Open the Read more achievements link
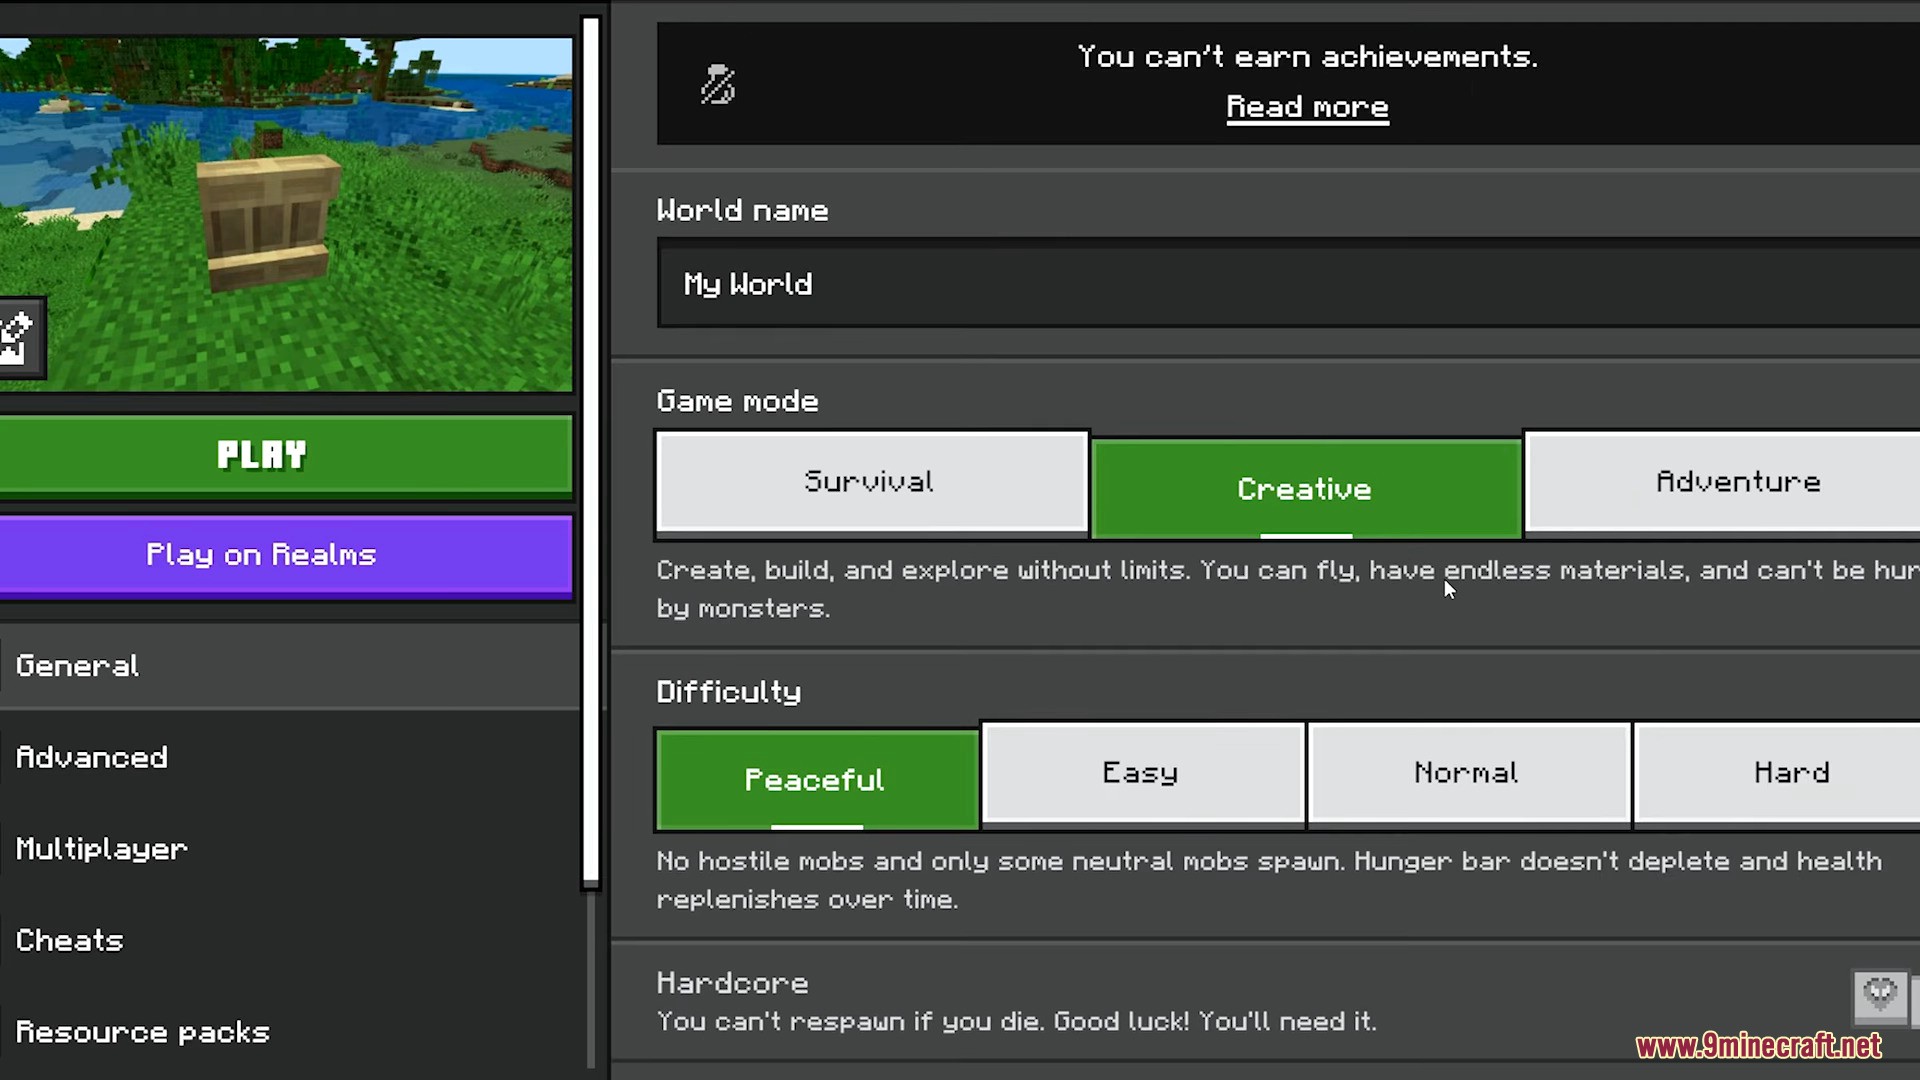Viewport: 1920px width, 1080px height. pyautogui.click(x=1307, y=107)
